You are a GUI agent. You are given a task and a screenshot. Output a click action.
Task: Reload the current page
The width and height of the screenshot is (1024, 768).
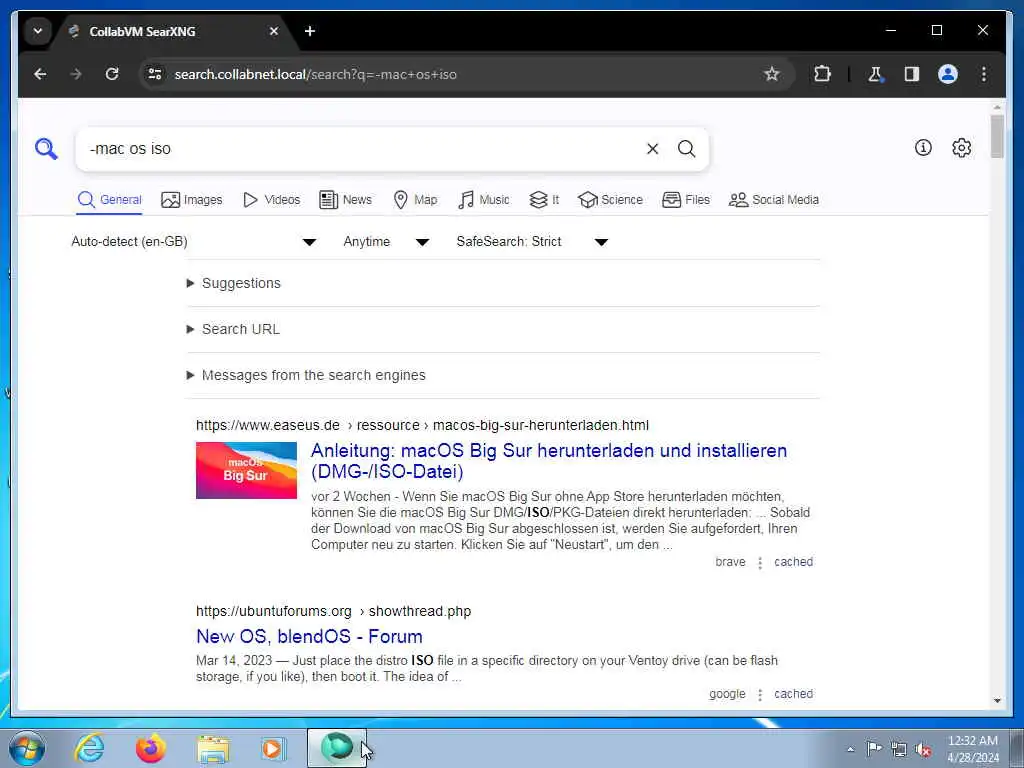[x=112, y=74]
